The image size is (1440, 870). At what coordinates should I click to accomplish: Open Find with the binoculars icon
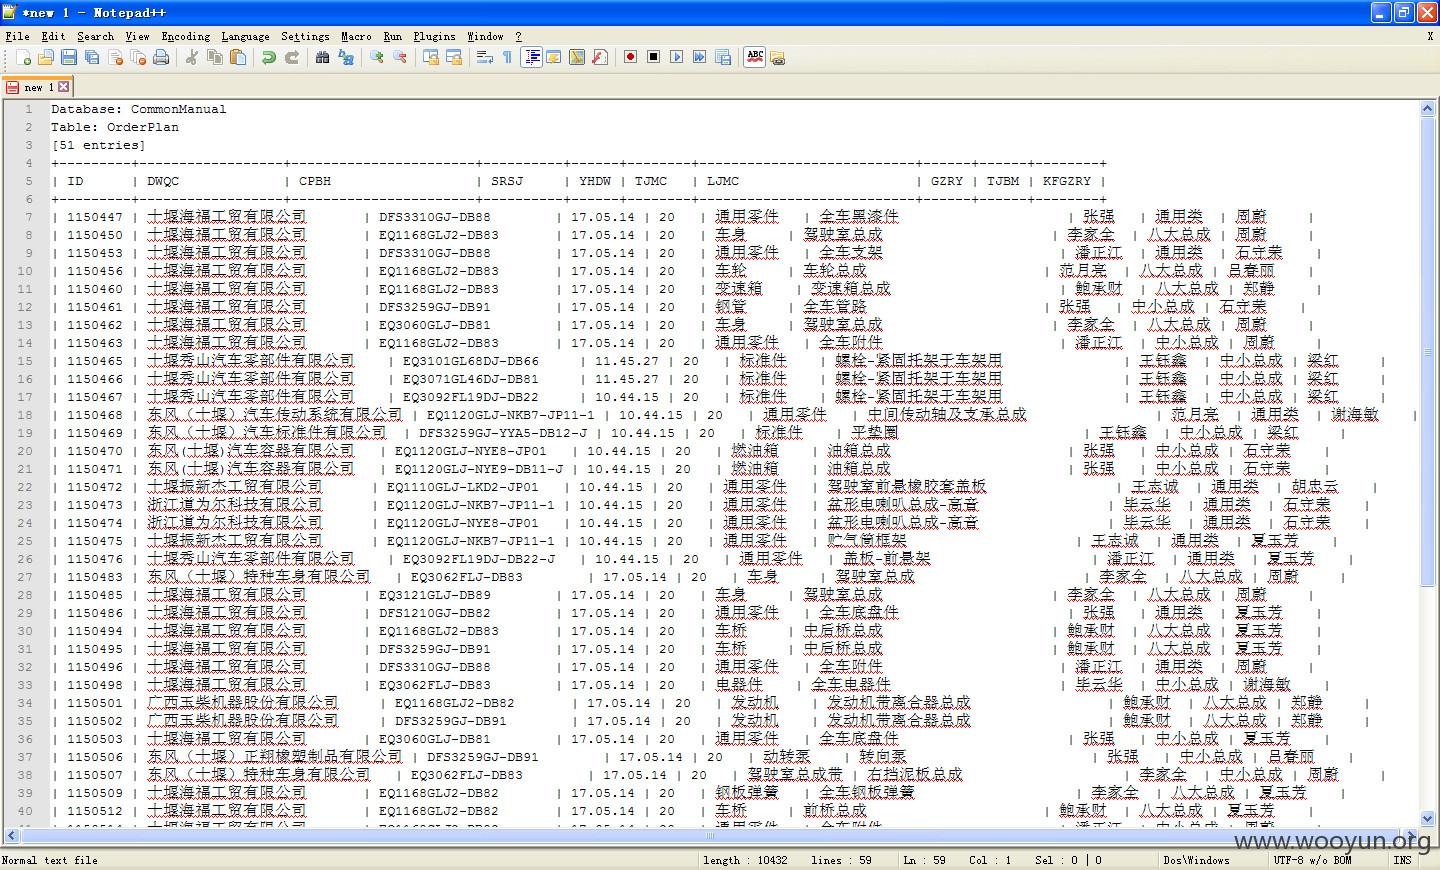tap(322, 58)
